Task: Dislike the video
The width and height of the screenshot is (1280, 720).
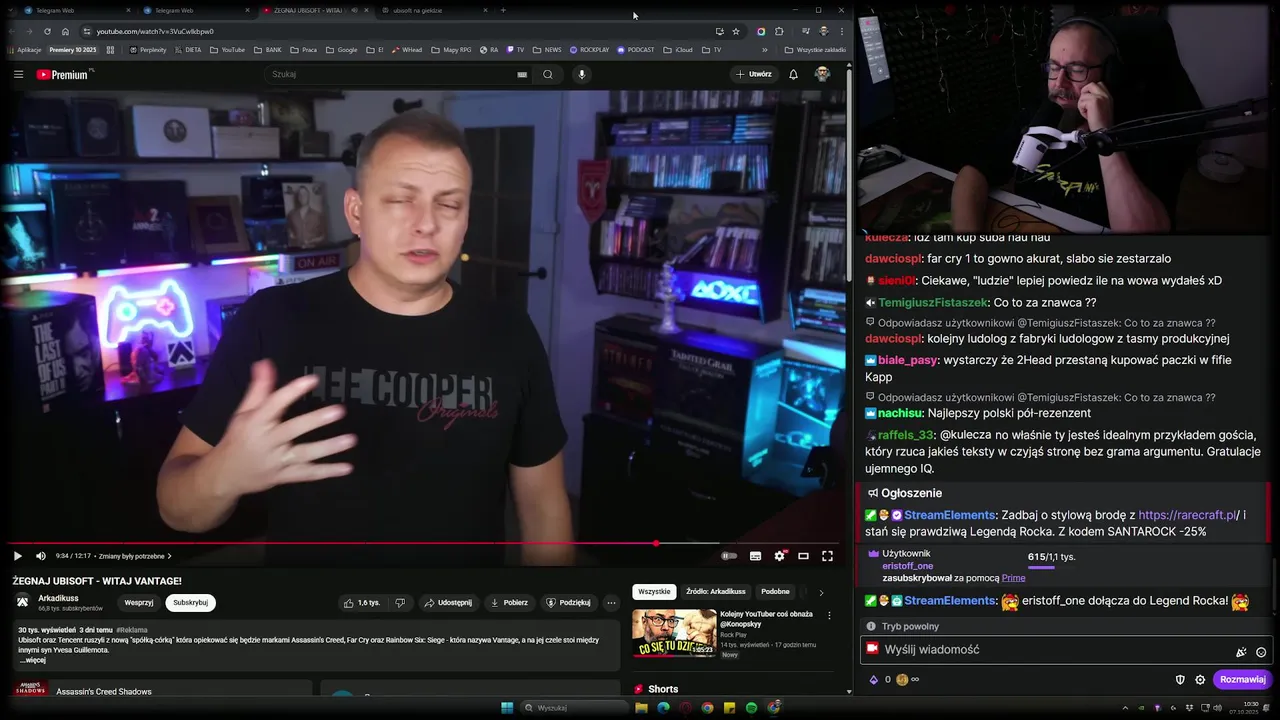Action: tap(400, 603)
